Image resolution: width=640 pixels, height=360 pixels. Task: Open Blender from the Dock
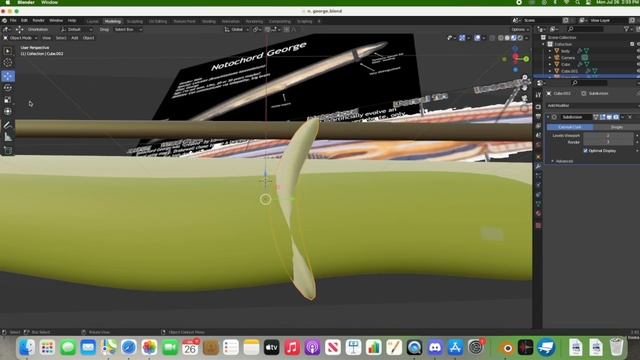click(x=507, y=348)
